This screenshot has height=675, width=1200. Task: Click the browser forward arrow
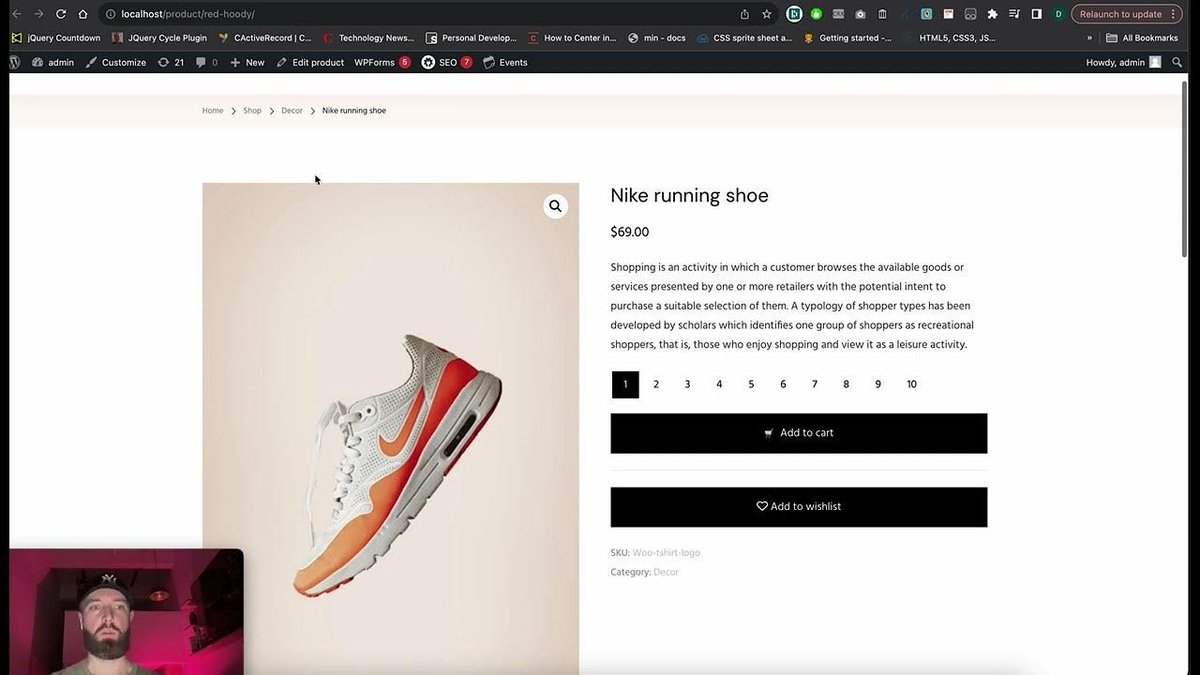(x=38, y=14)
